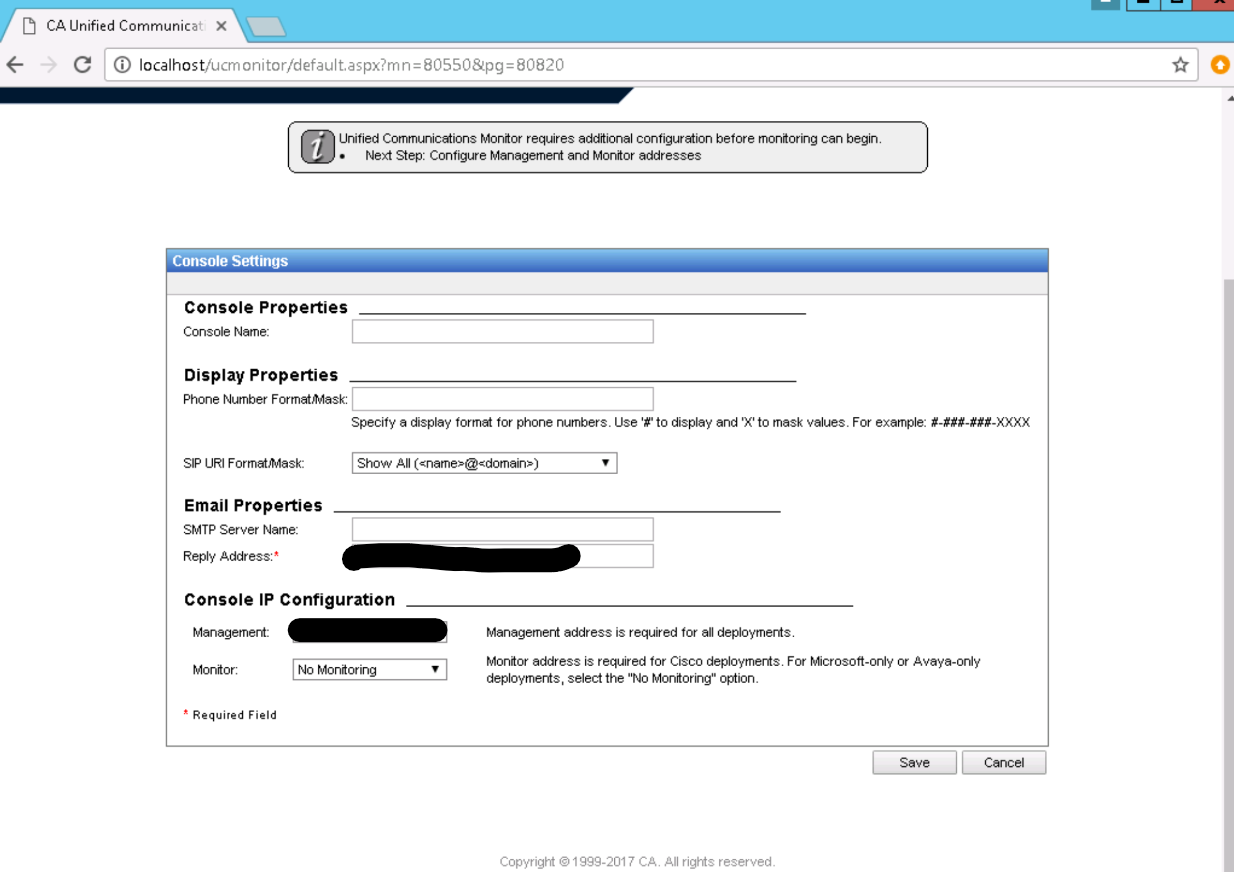The image size is (1234, 872).
Task: Click 'Management address is required for all deployments' text
Action: point(640,633)
